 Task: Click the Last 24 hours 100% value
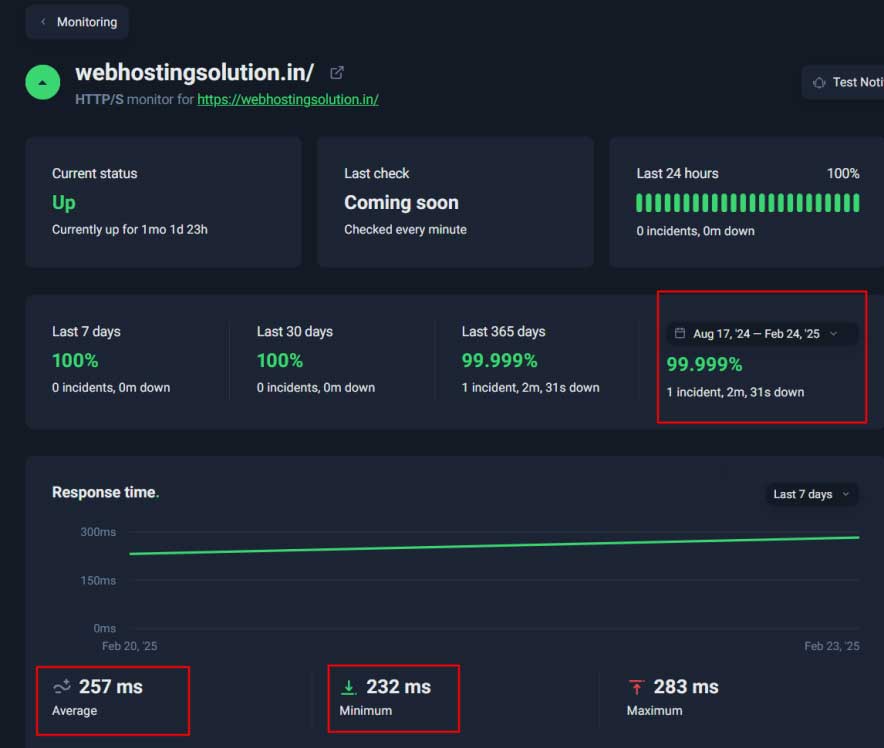click(843, 174)
